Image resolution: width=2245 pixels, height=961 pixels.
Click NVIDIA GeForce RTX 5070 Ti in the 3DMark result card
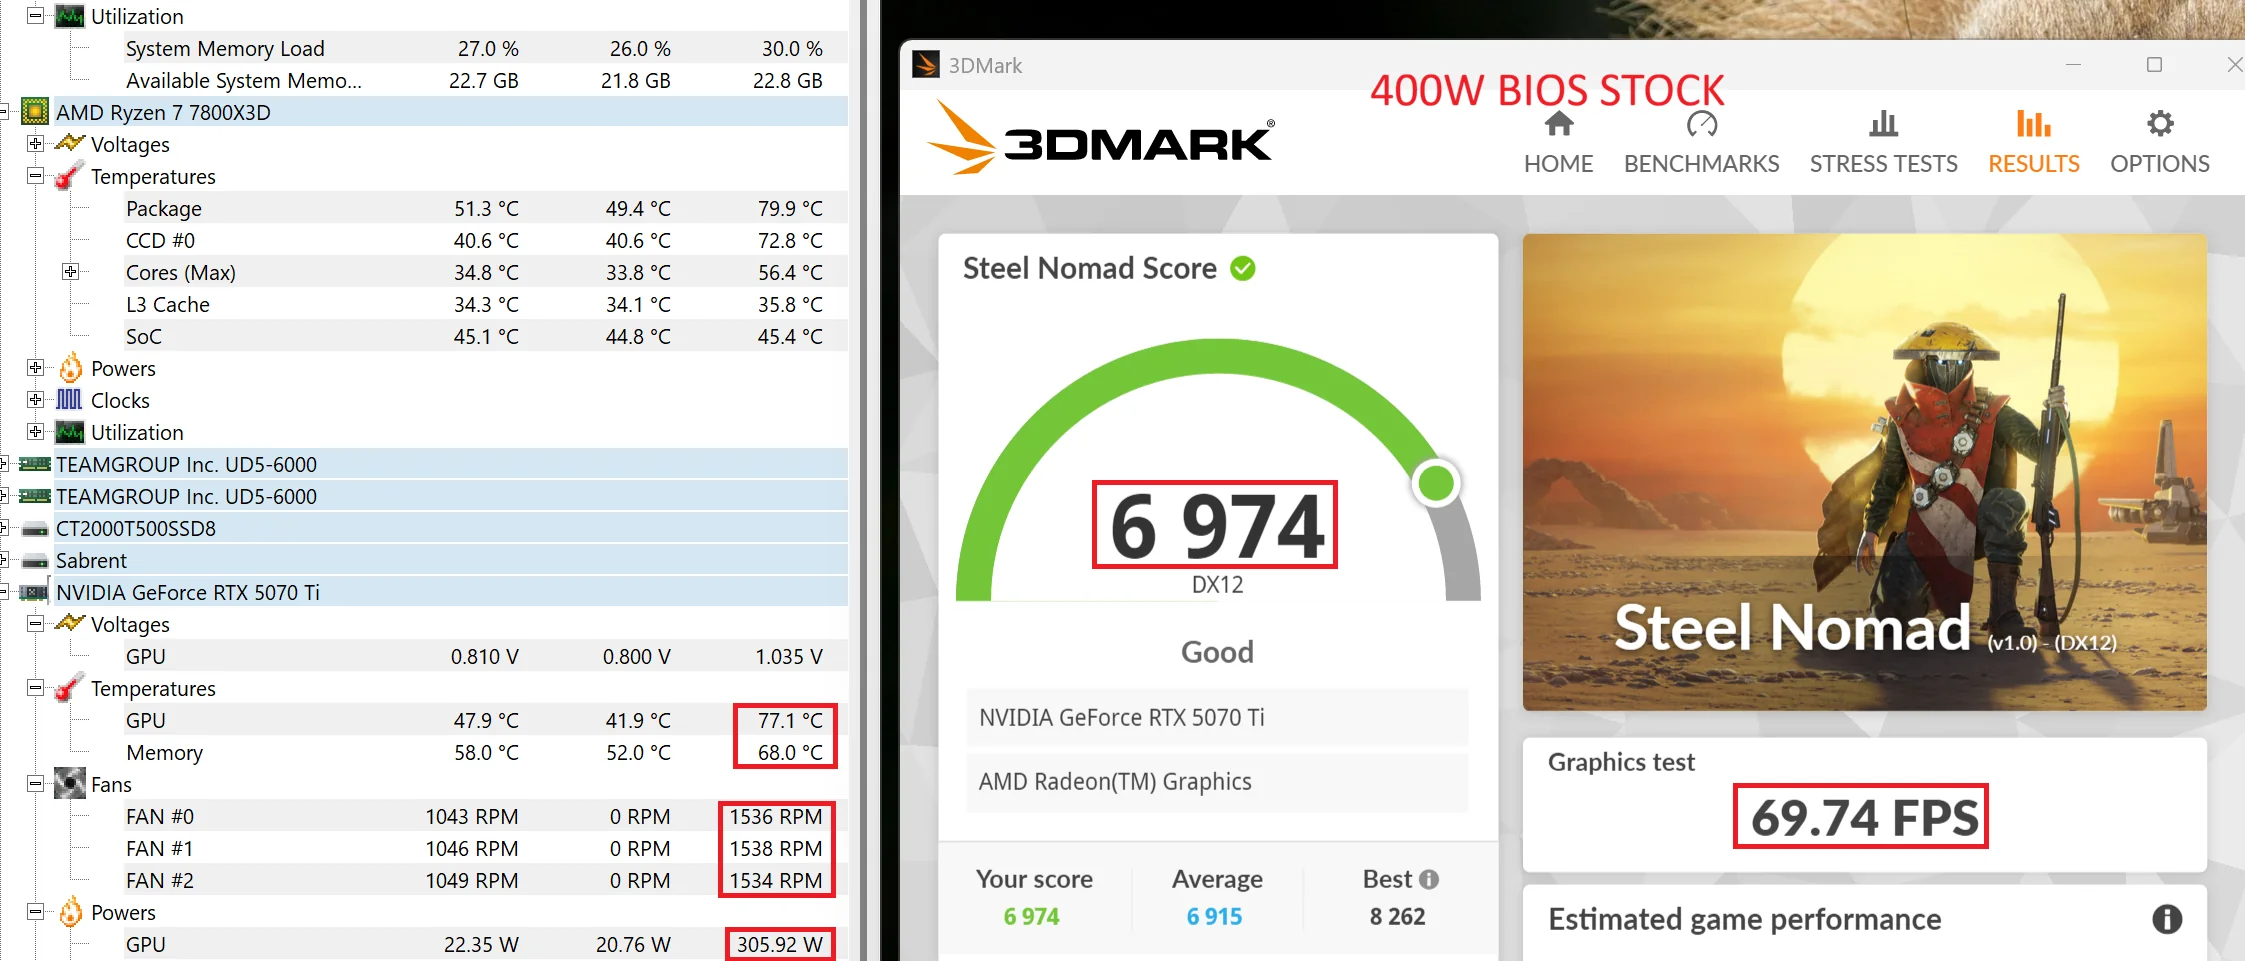pyautogui.click(x=1217, y=717)
